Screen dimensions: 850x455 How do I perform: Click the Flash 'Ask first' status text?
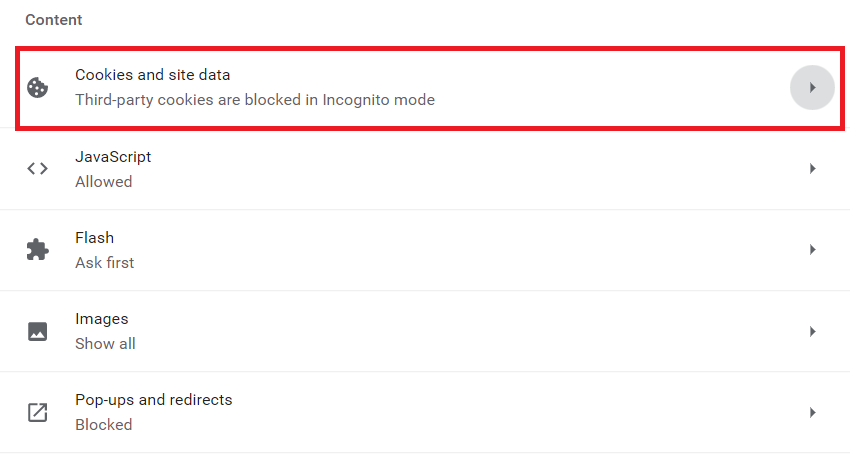(105, 263)
